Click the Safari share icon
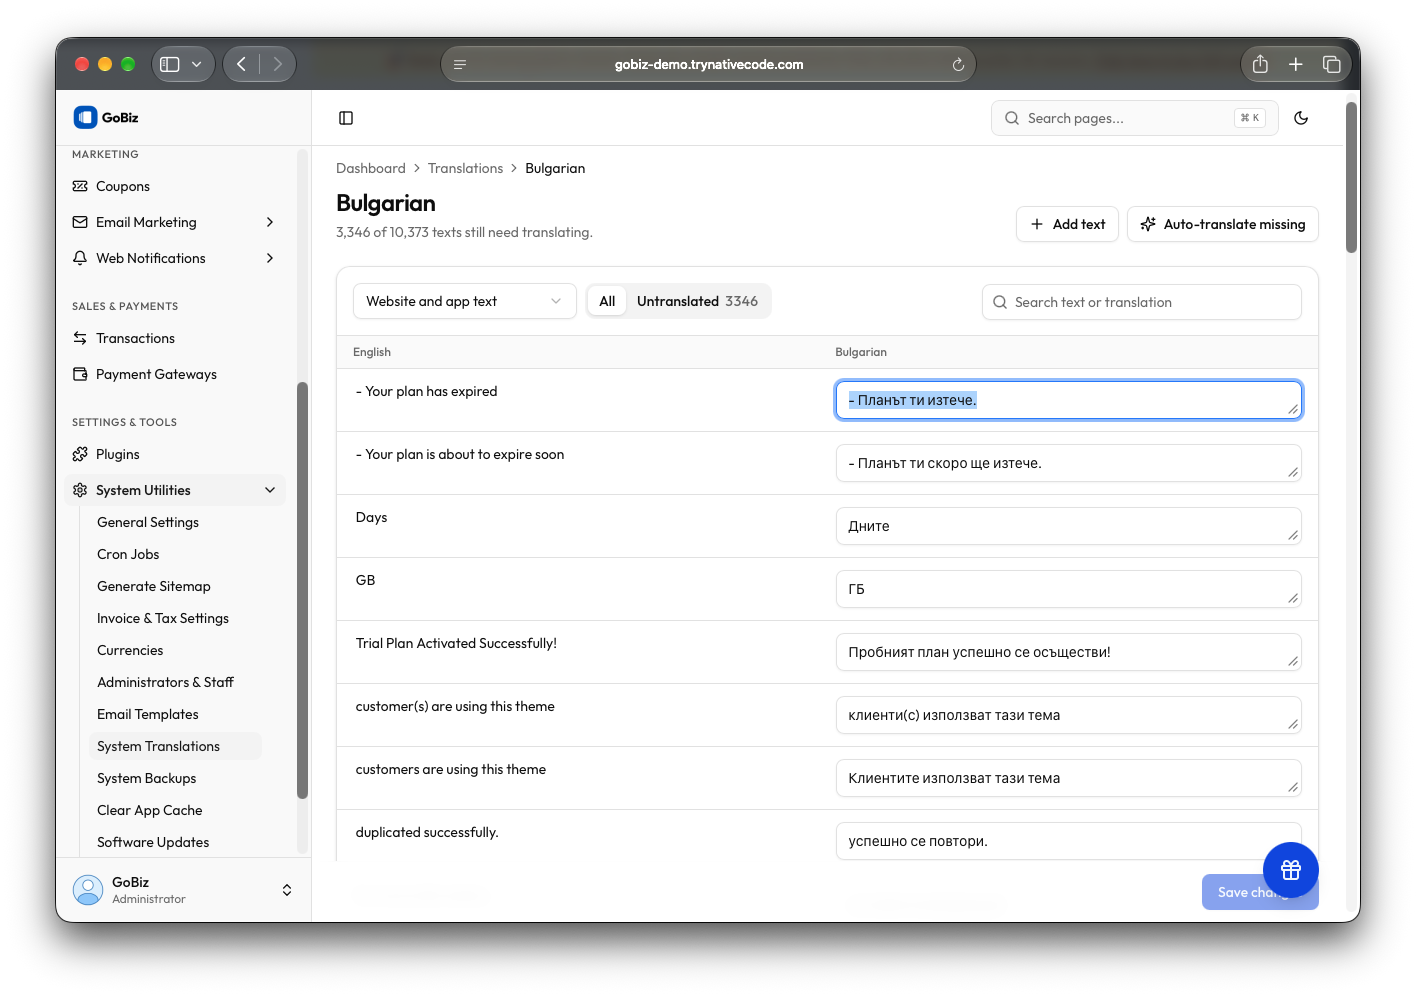Image resolution: width=1416 pixels, height=996 pixels. tap(1260, 64)
